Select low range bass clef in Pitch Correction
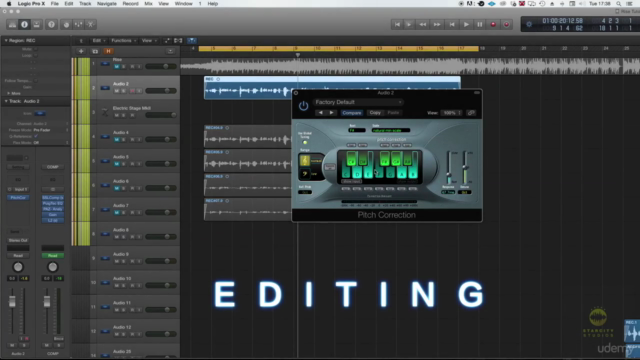 tap(305, 174)
